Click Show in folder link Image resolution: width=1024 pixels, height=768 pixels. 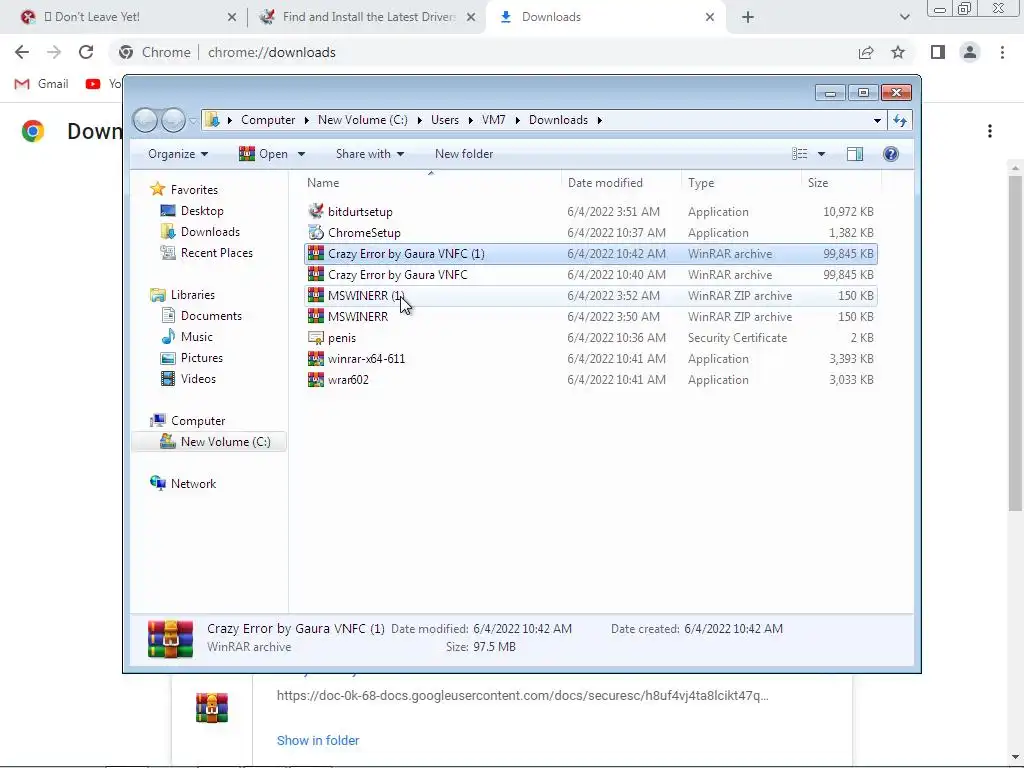click(x=318, y=741)
